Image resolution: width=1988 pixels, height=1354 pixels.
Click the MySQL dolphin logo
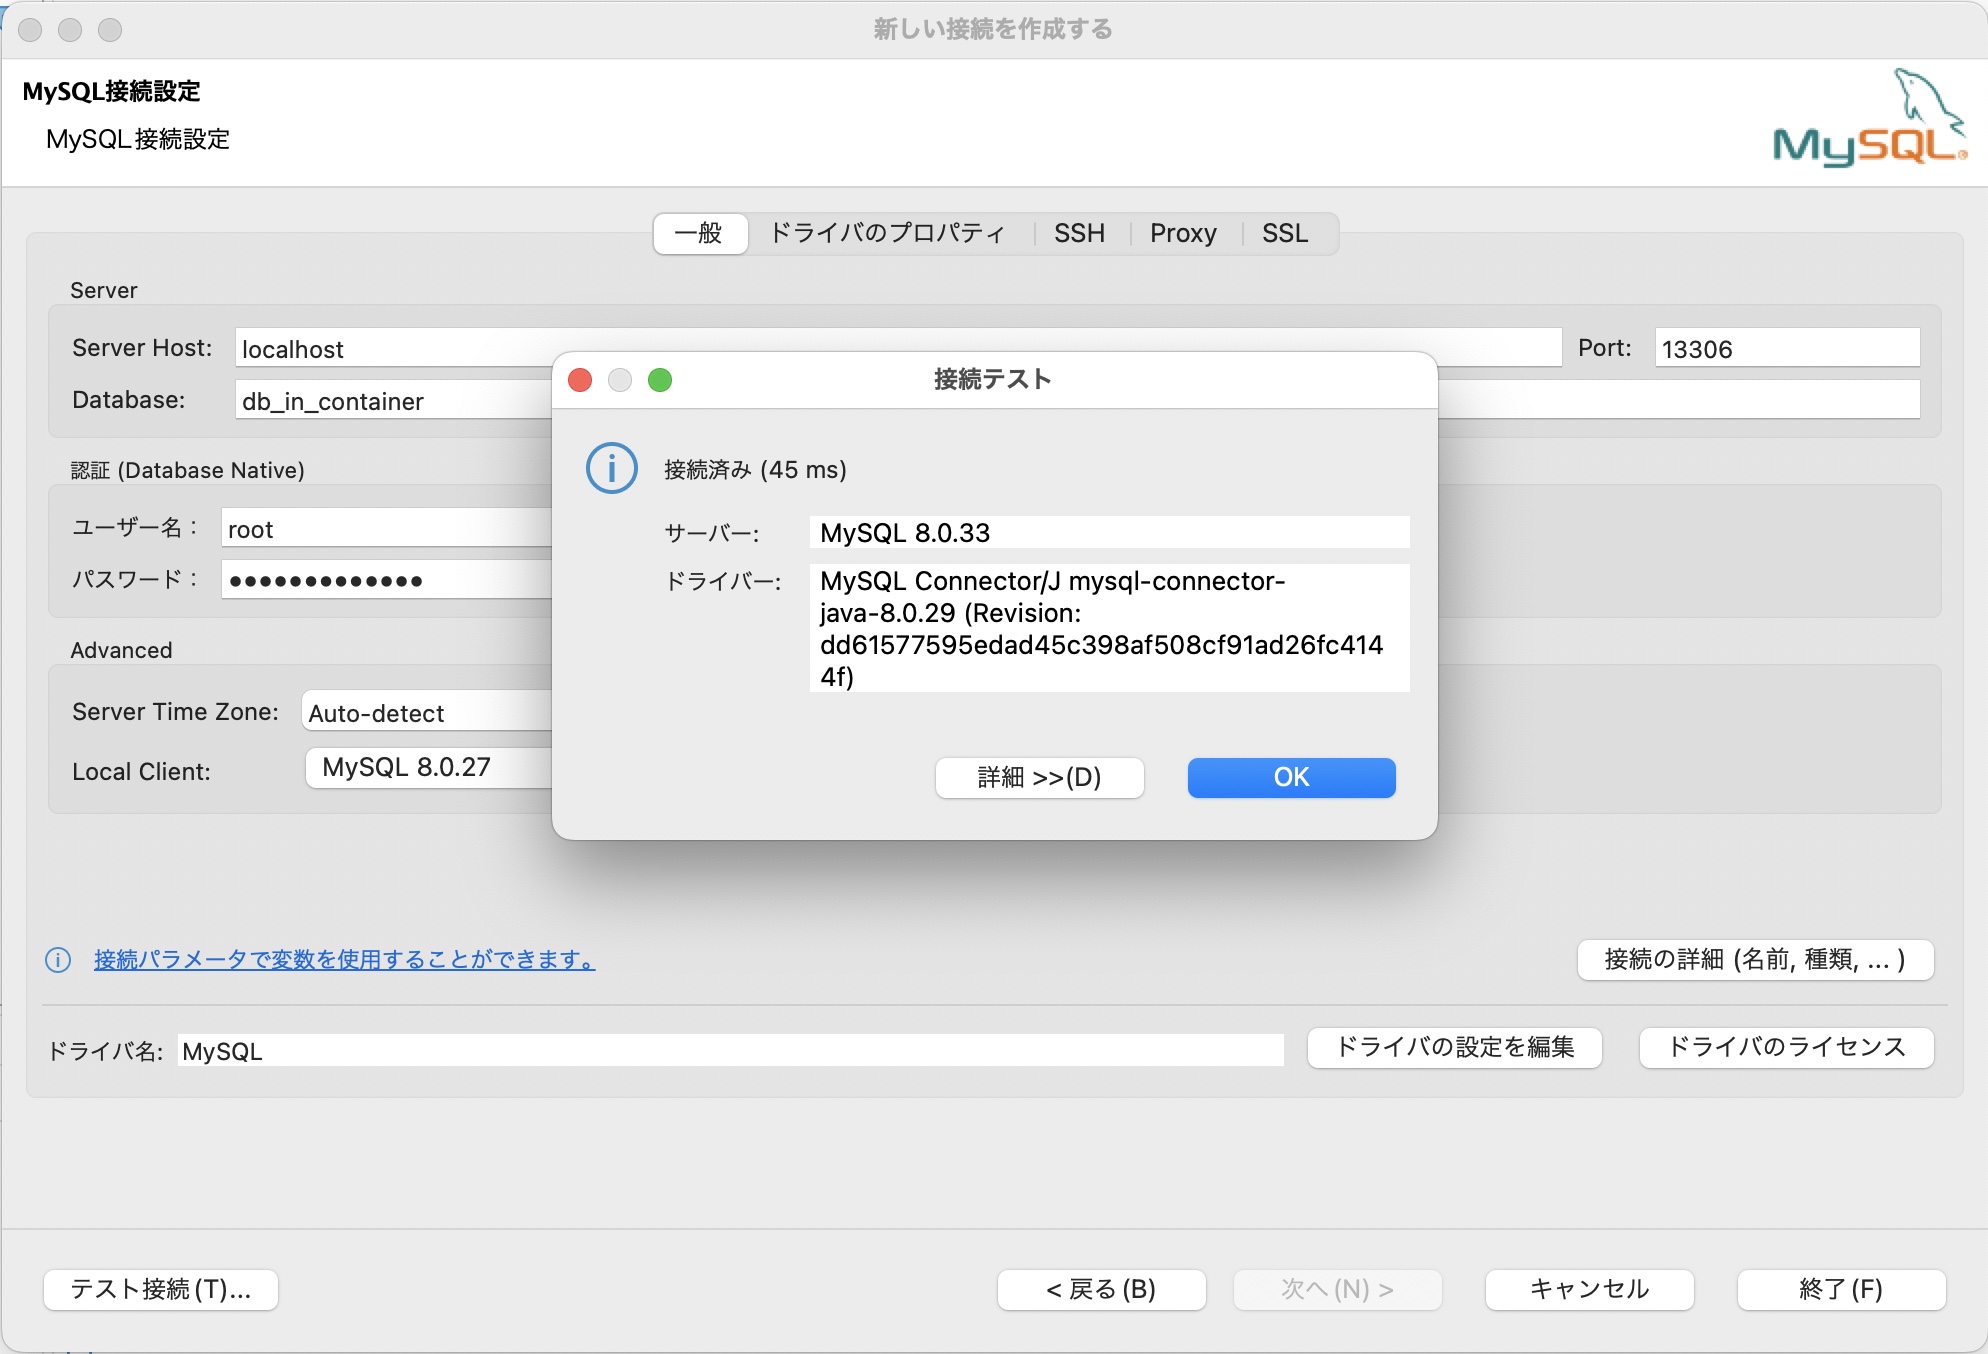pos(1869,118)
